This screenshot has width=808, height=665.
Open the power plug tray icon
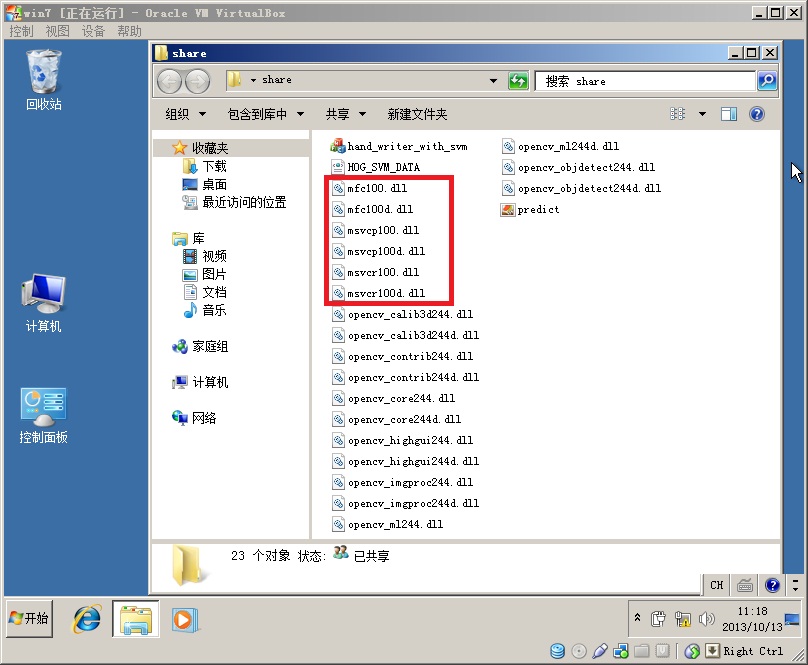coord(658,619)
